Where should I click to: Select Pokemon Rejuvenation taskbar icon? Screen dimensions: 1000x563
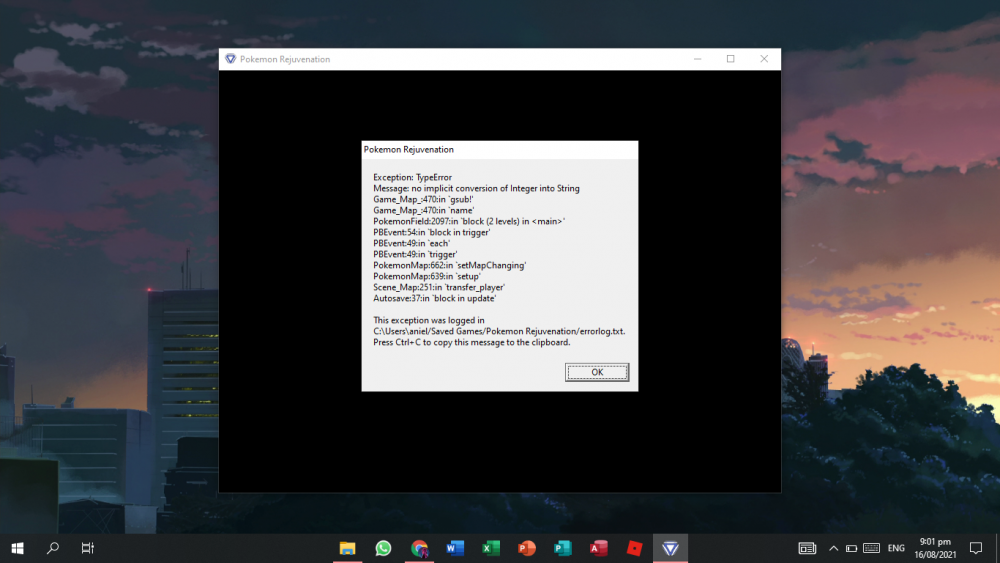pos(670,548)
